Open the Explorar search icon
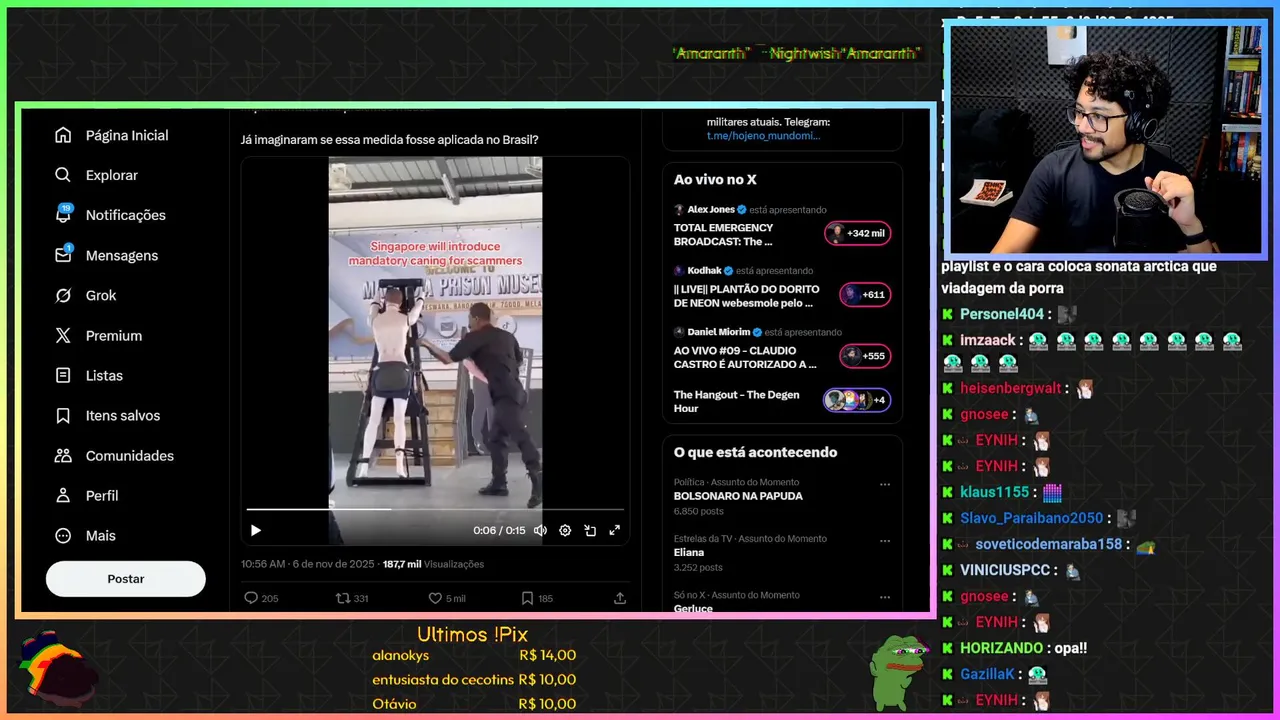Screen dimensions: 1280x720 point(63,175)
